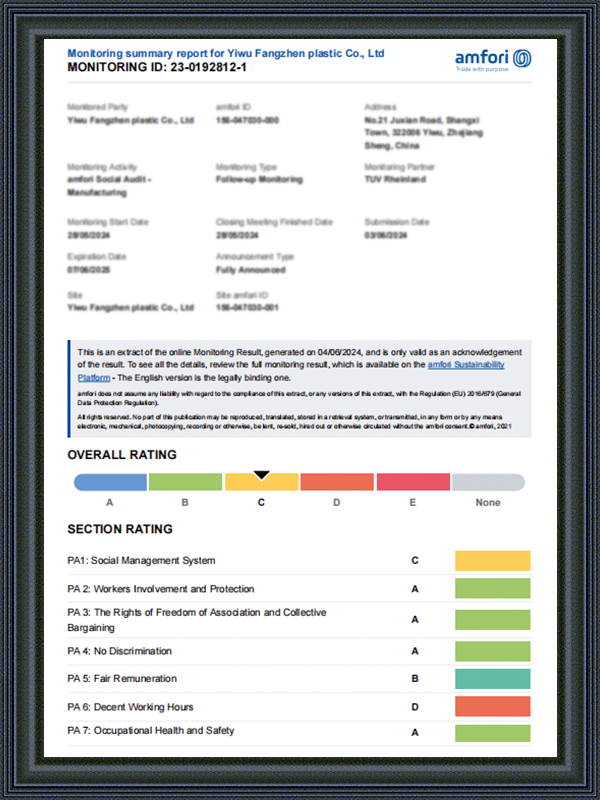Click the 'Follow-up Monitoring' type value
This screenshot has width=600, height=800.
pos(259,179)
